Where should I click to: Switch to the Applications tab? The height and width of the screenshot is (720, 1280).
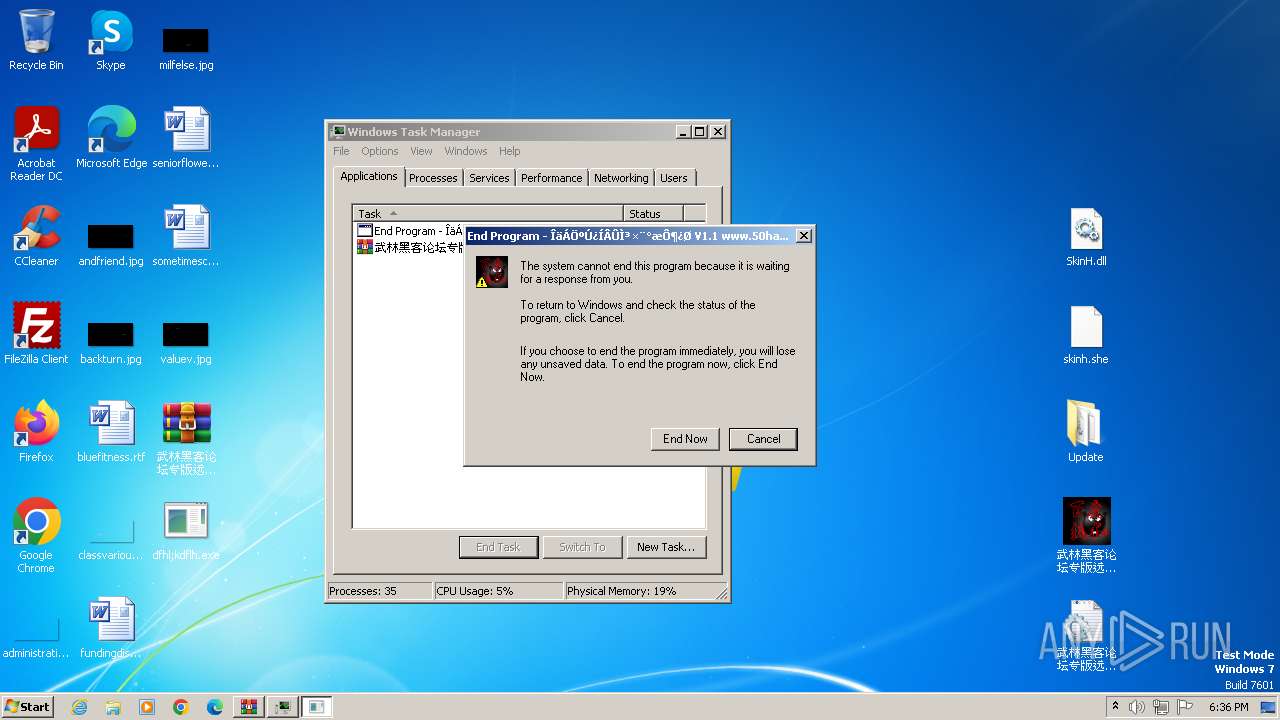(369, 176)
